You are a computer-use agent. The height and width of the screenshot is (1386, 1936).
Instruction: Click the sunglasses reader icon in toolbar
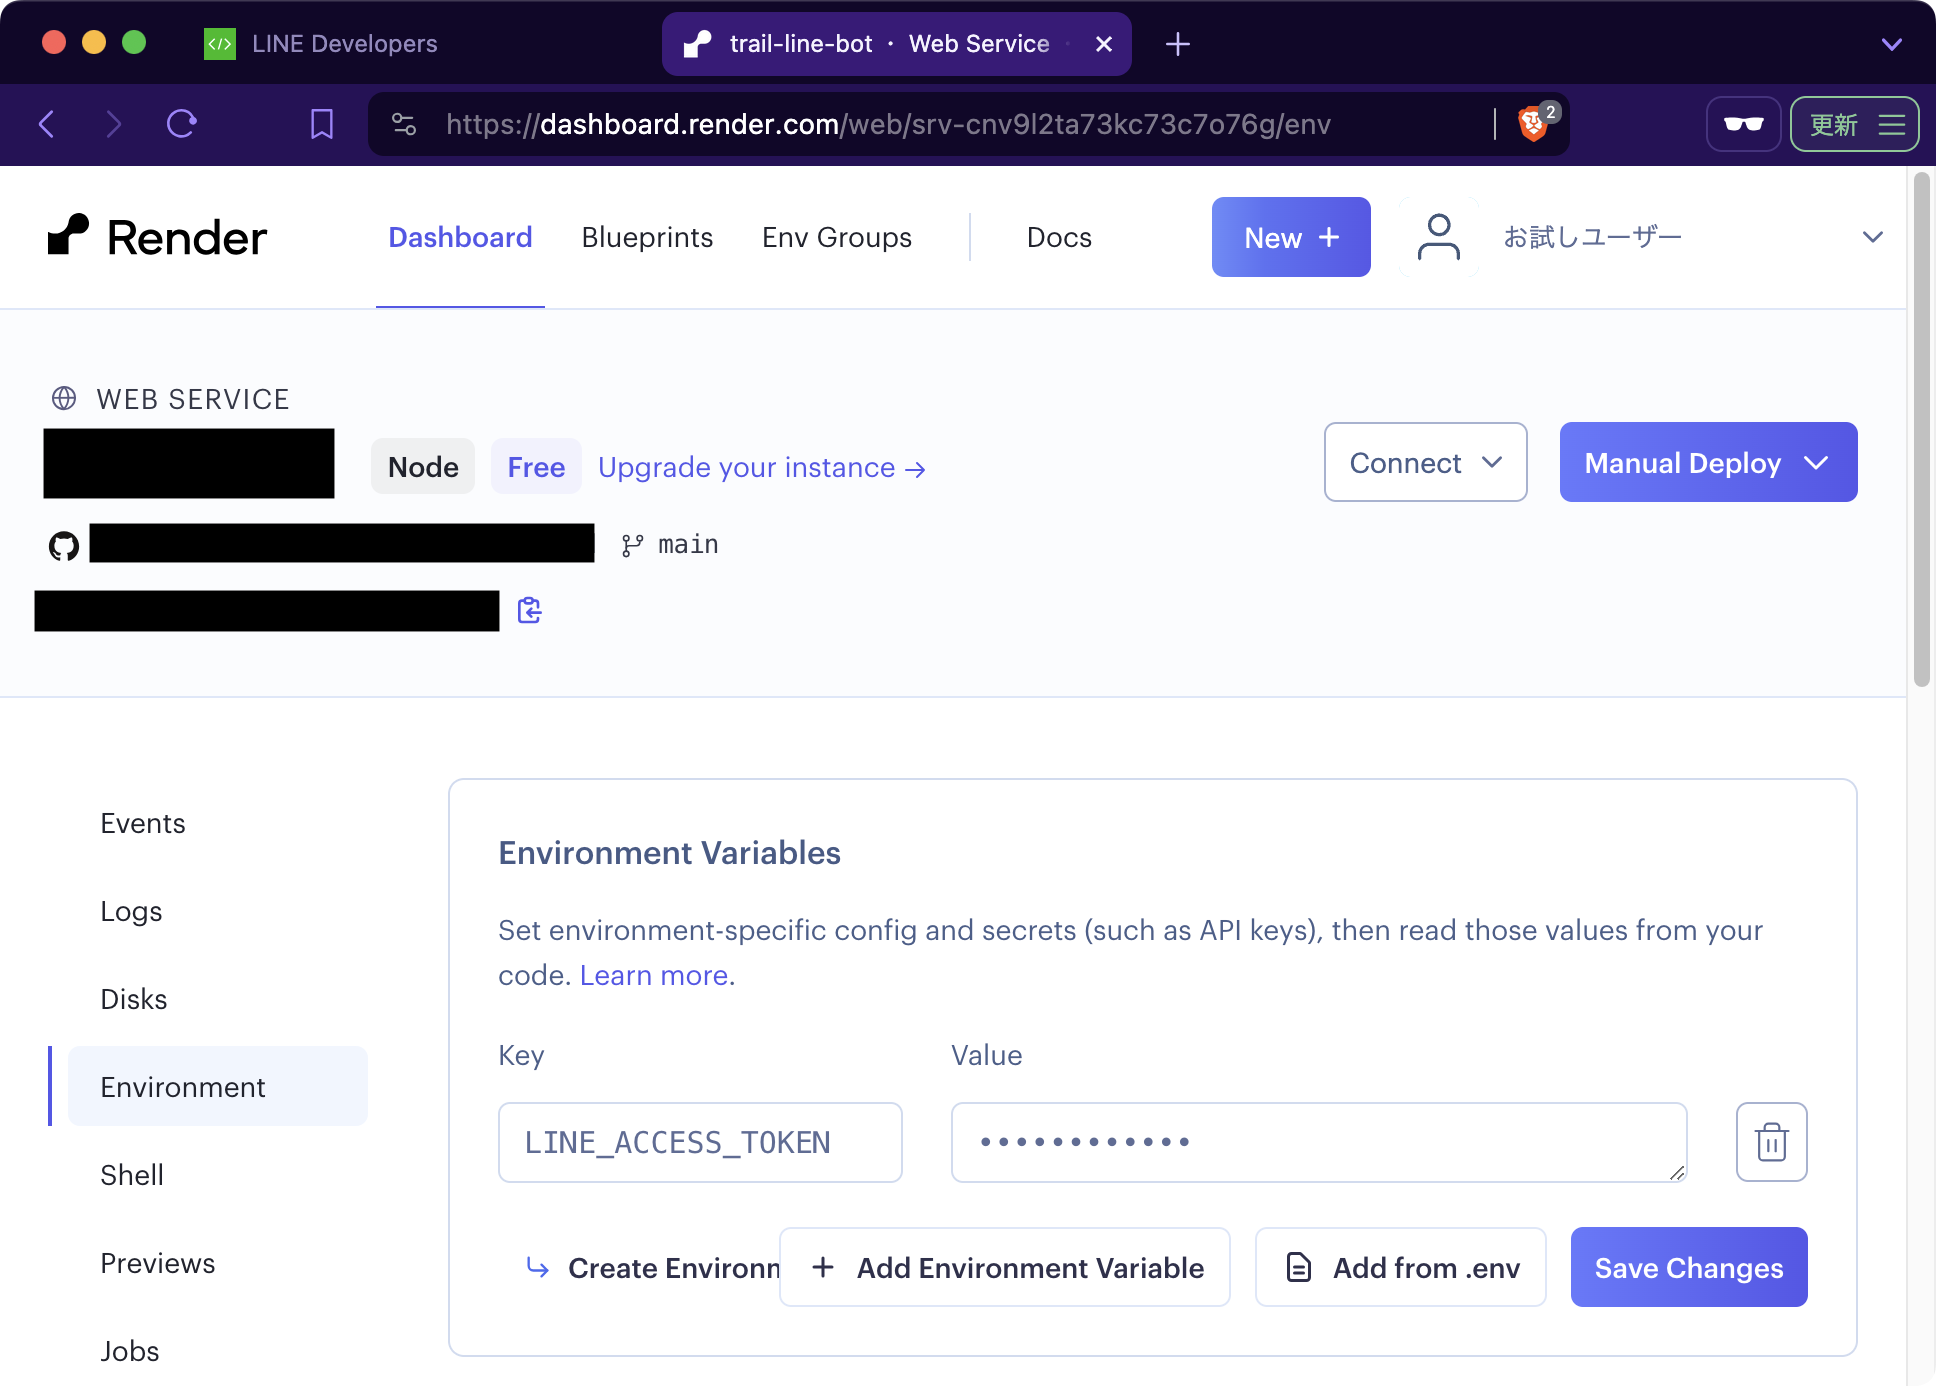(x=1743, y=124)
